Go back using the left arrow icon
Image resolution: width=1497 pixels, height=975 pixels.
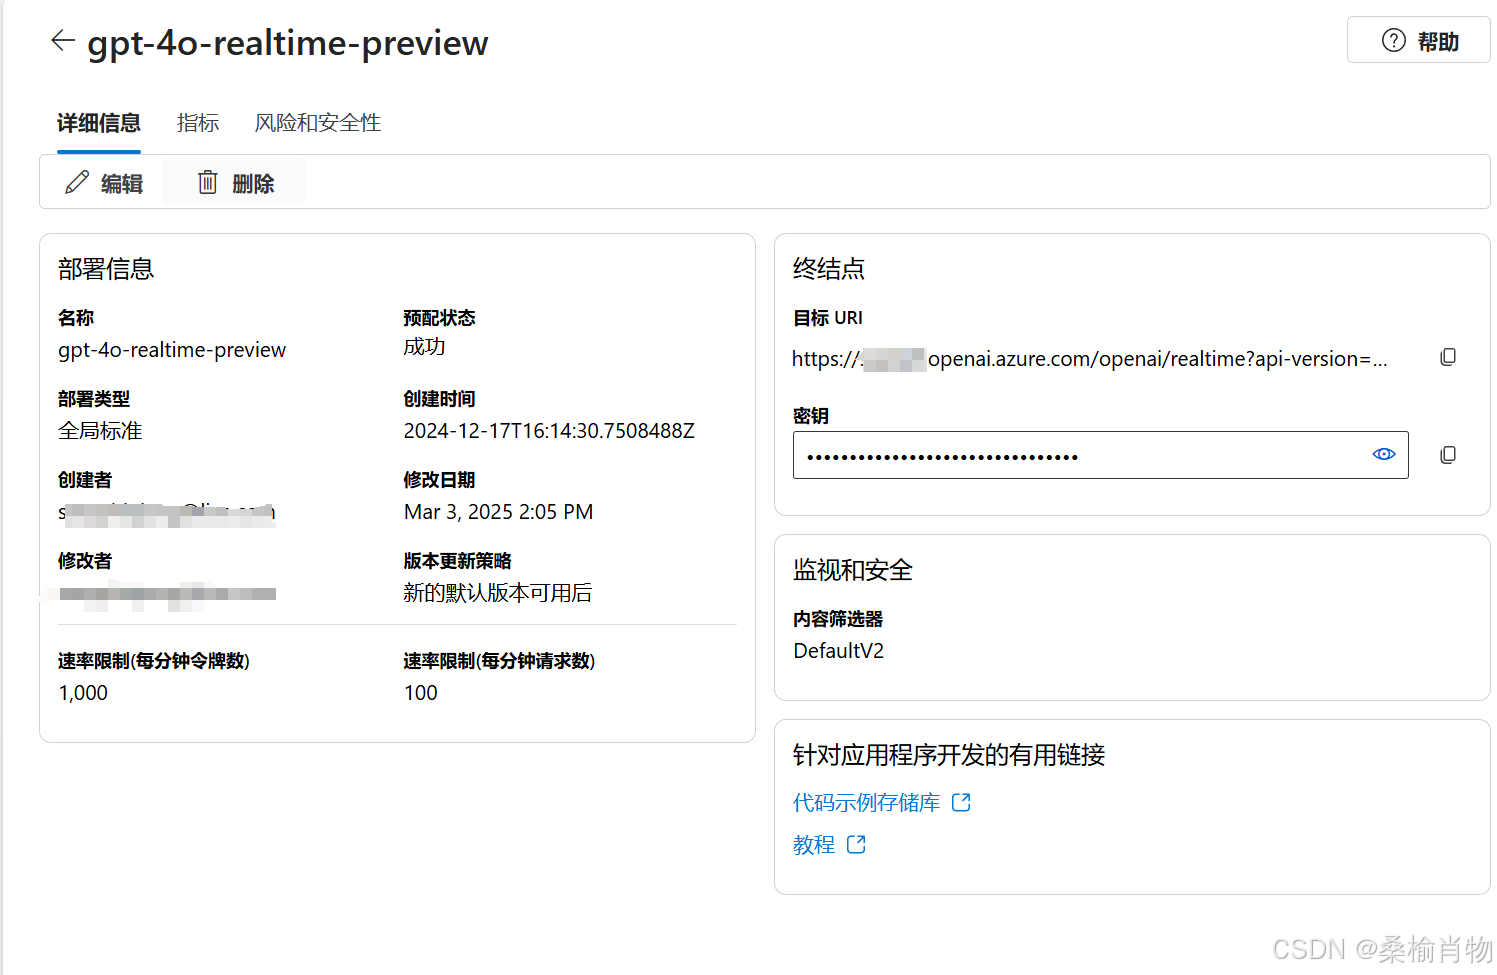coord(63,40)
